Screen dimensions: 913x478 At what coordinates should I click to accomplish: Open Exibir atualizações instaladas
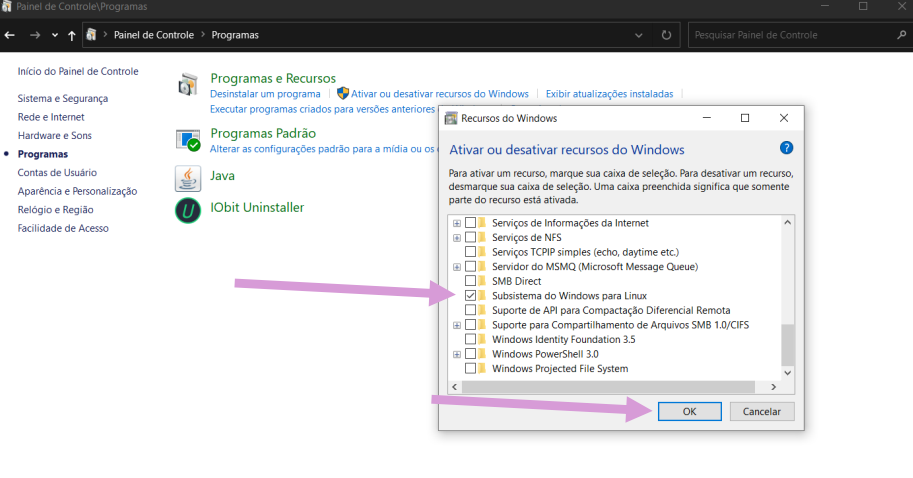pos(609,94)
